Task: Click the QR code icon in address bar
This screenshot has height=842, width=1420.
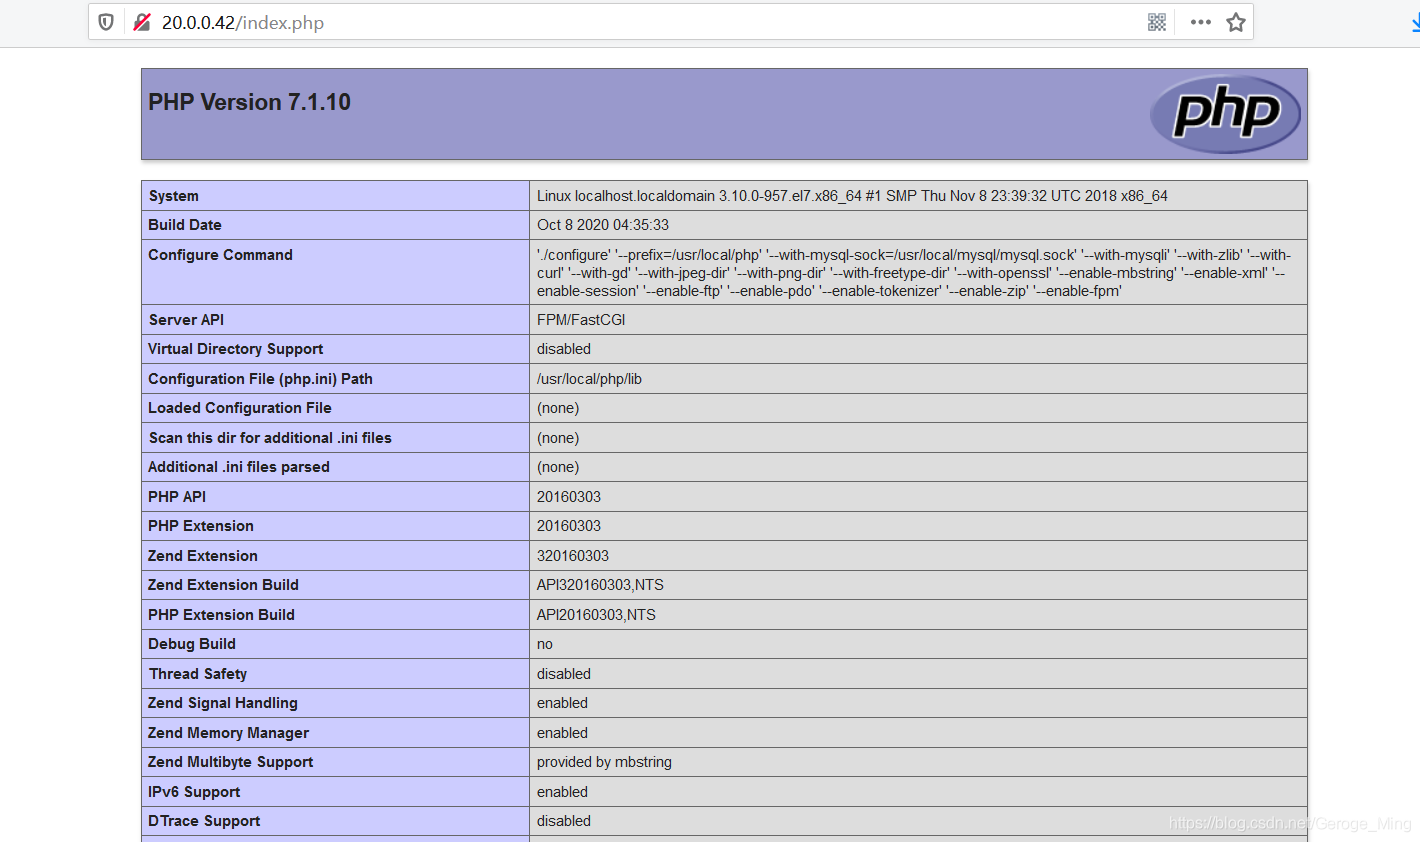Action: (x=1157, y=22)
